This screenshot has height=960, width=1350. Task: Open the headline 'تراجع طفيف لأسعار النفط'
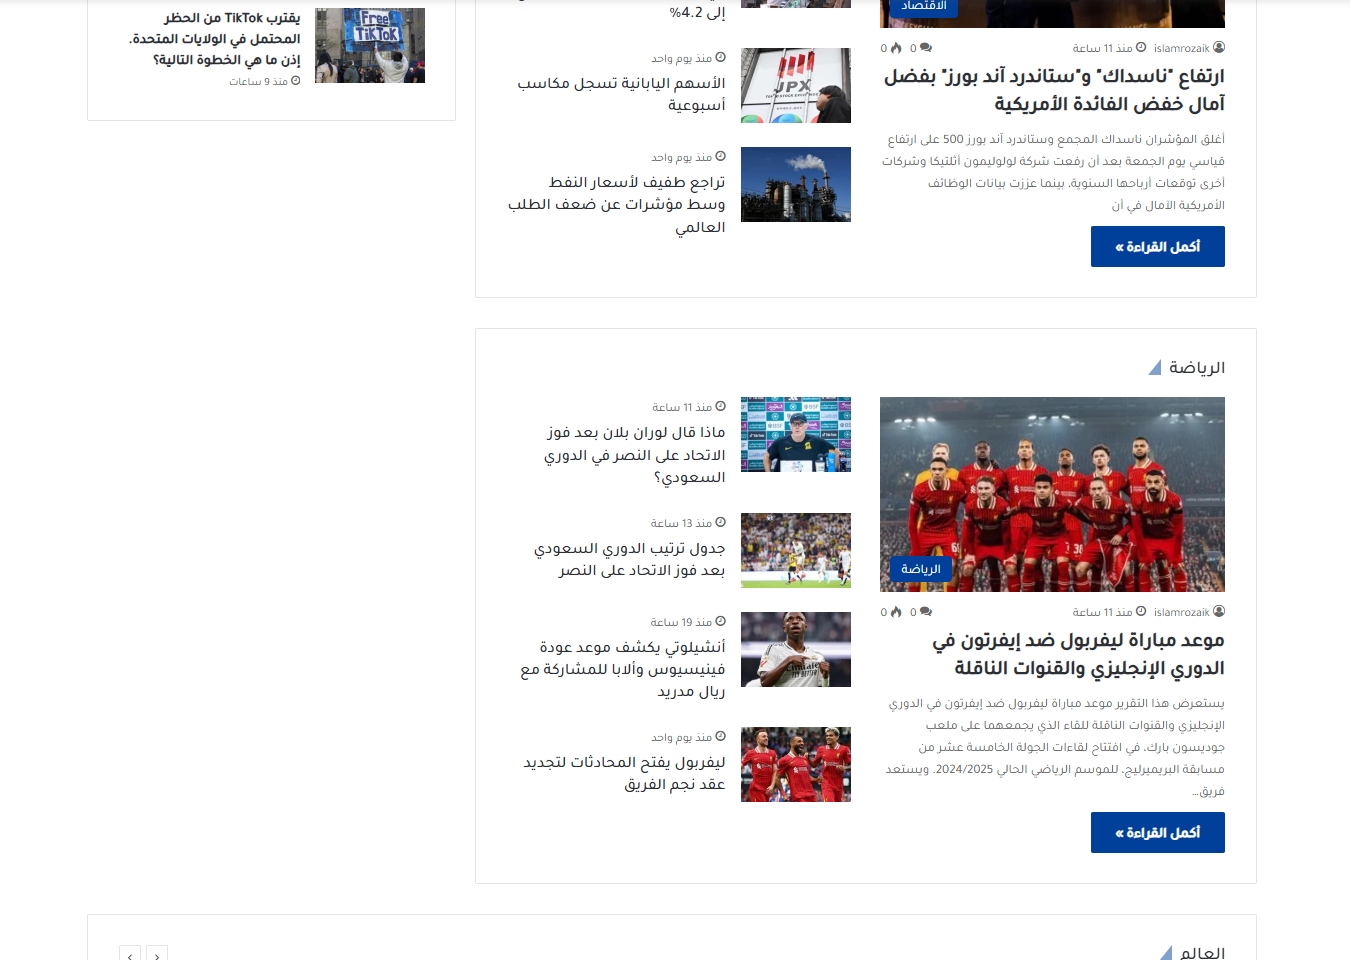click(x=616, y=204)
